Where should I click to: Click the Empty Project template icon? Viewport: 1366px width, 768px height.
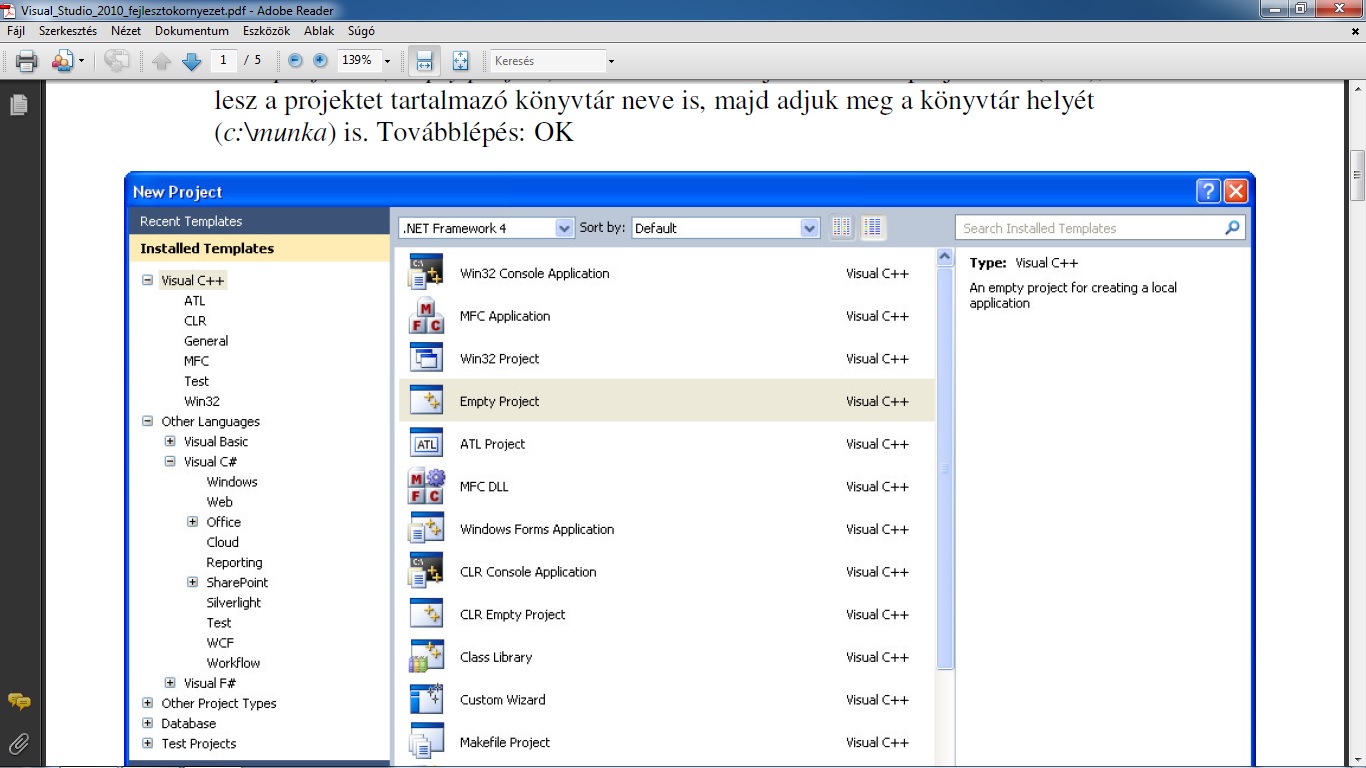[426, 401]
